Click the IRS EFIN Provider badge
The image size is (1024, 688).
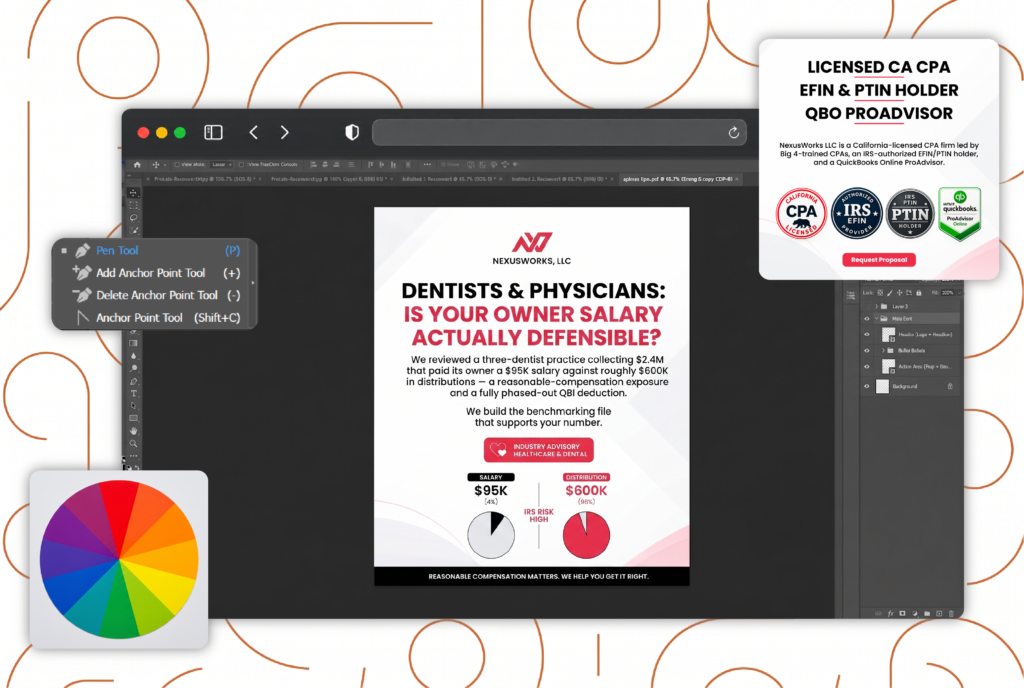tap(857, 213)
